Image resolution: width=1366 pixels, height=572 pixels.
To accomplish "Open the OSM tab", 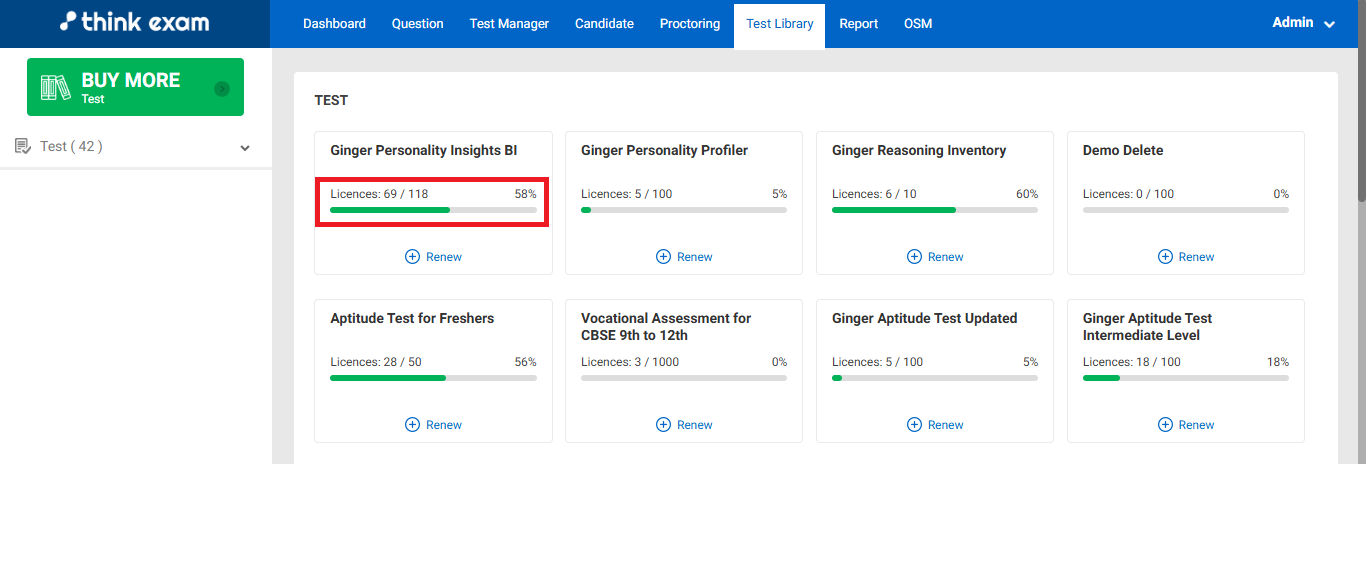I will [918, 24].
